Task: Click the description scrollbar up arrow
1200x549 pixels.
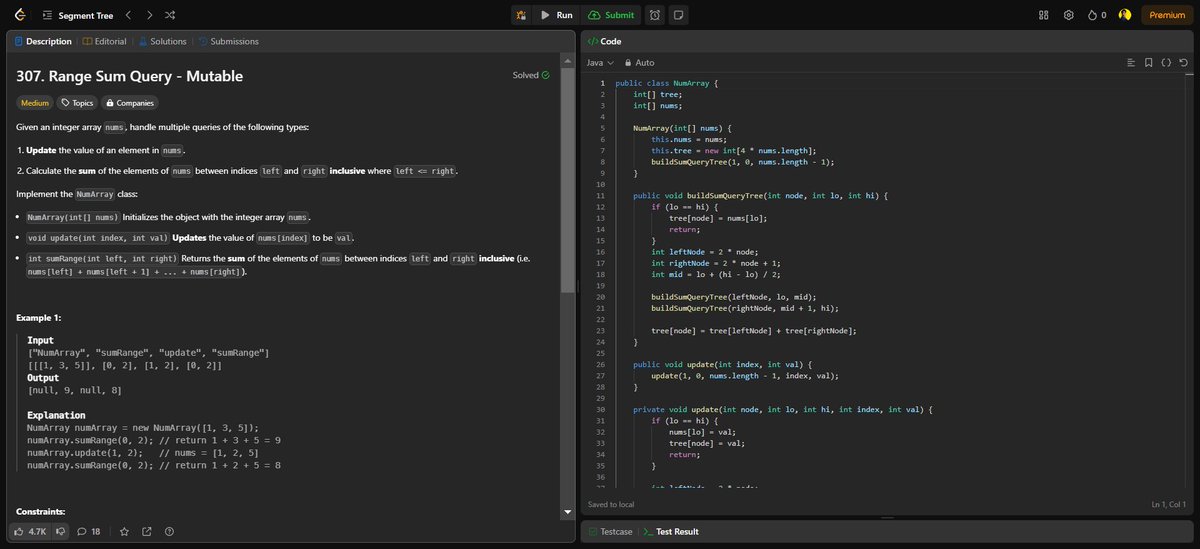Action: [x=568, y=60]
